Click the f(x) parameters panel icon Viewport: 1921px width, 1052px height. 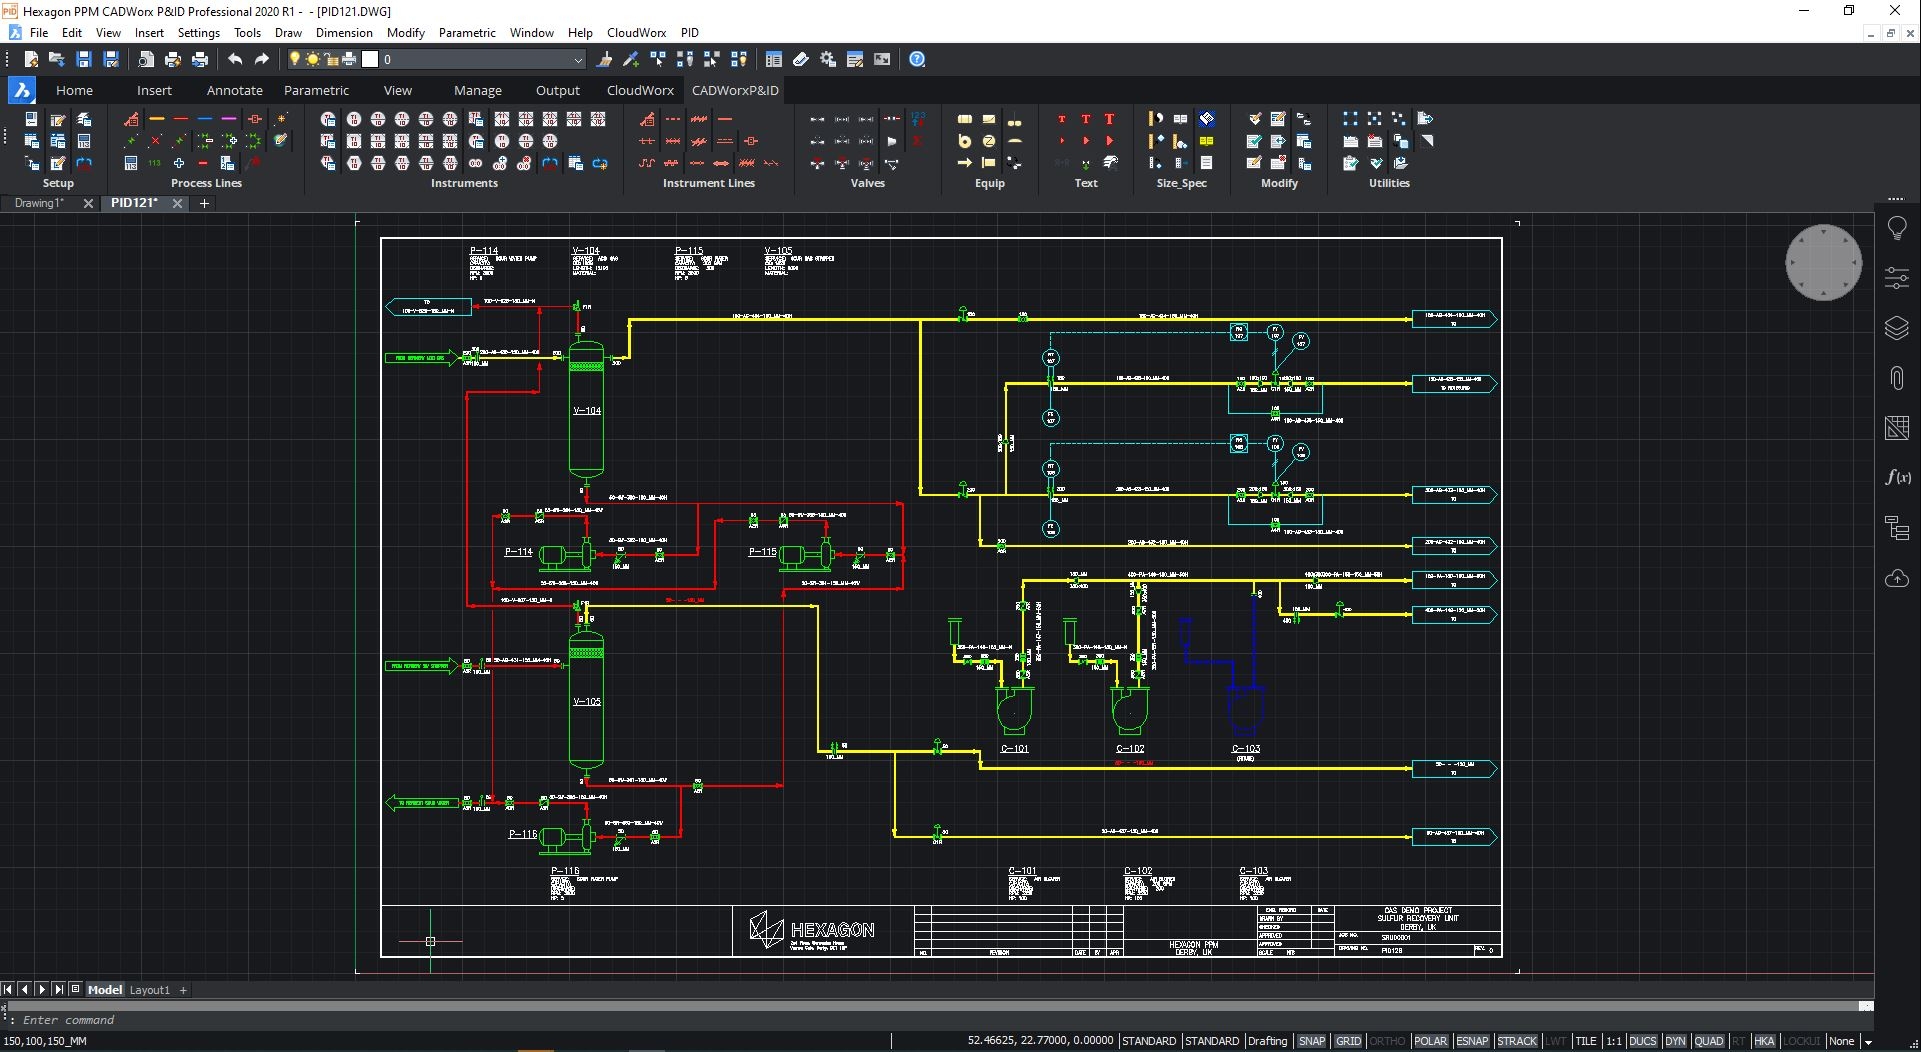coord(1896,478)
